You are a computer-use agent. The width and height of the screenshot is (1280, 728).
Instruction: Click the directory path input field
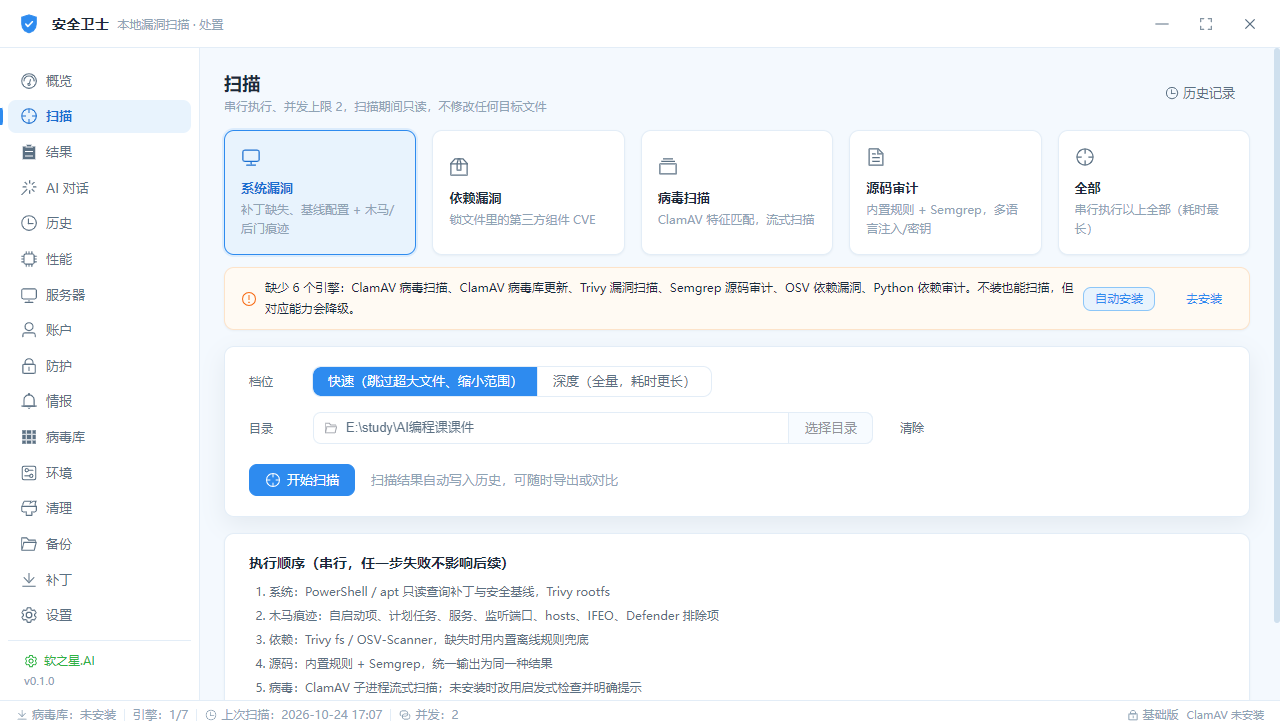551,428
